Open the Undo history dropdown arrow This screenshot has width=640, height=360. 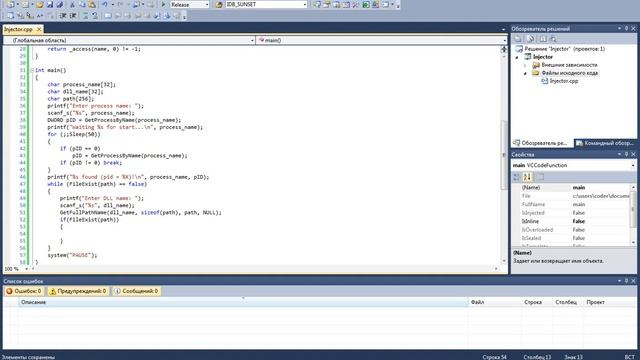tap(112, 4)
